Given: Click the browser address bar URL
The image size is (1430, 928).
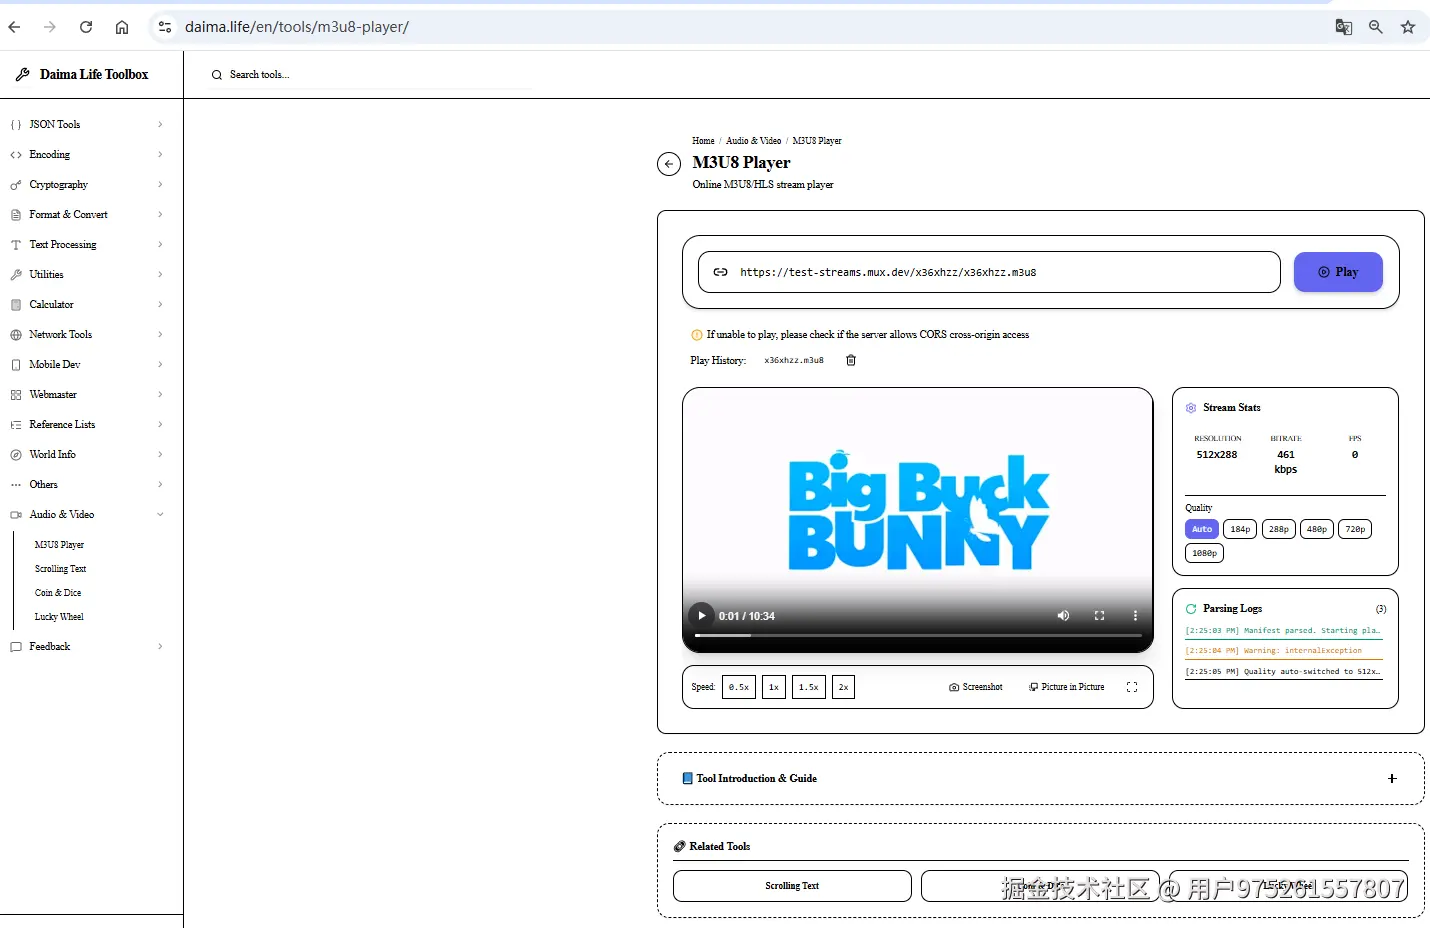Looking at the screenshot, I should click(297, 27).
